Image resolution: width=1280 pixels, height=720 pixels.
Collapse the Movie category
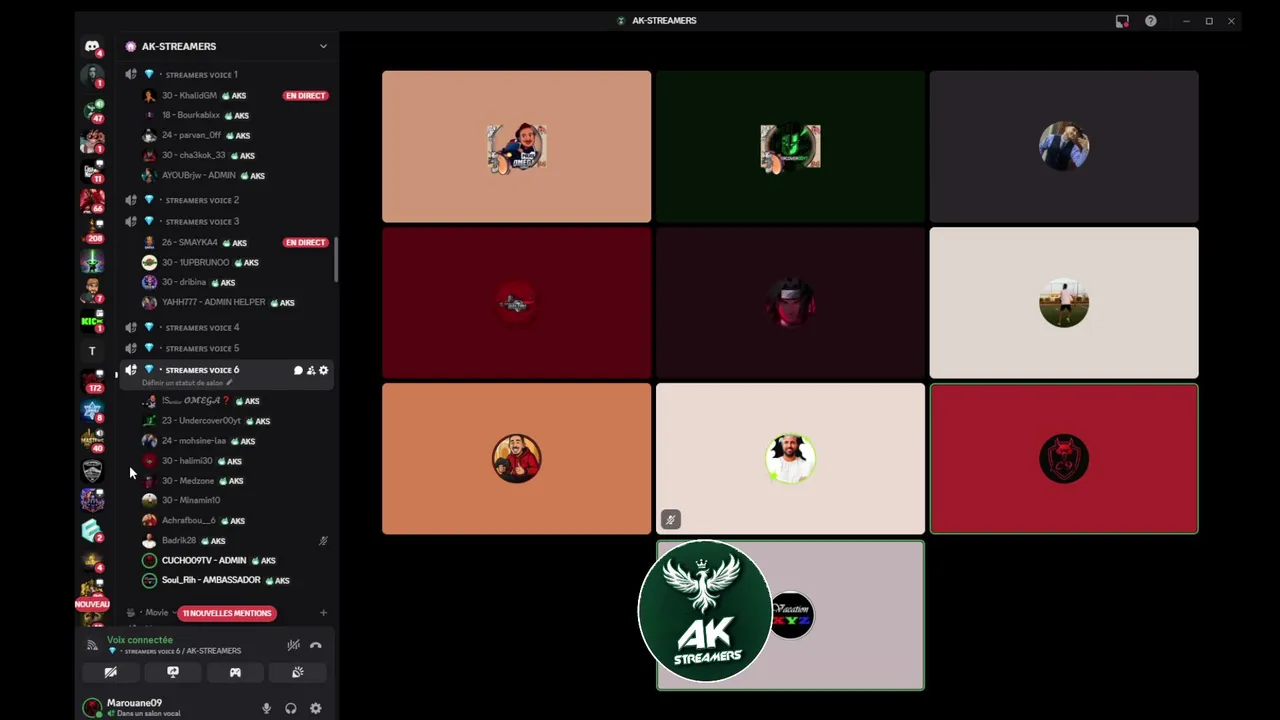tap(157, 612)
